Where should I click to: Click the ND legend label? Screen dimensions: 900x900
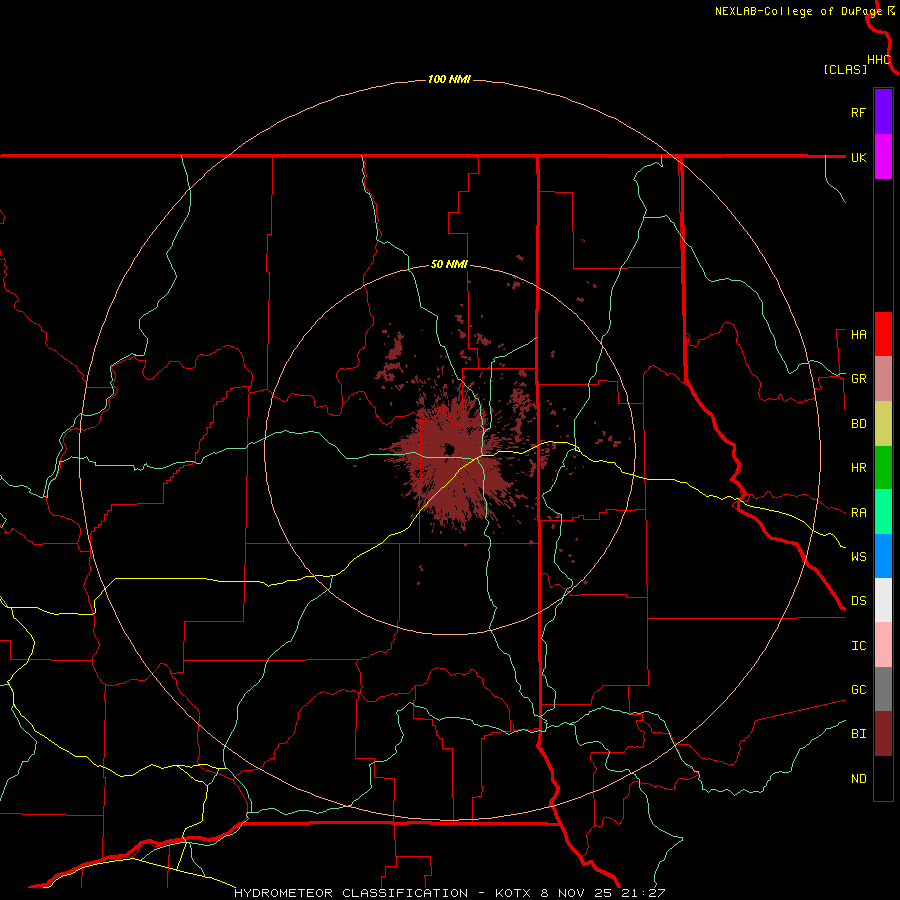859,779
